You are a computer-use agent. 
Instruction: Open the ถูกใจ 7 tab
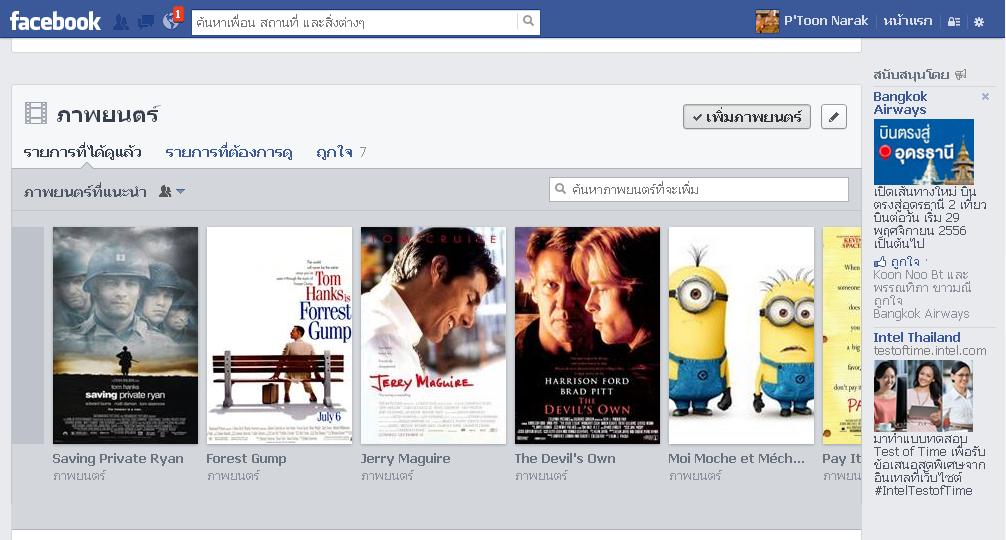(341, 153)
